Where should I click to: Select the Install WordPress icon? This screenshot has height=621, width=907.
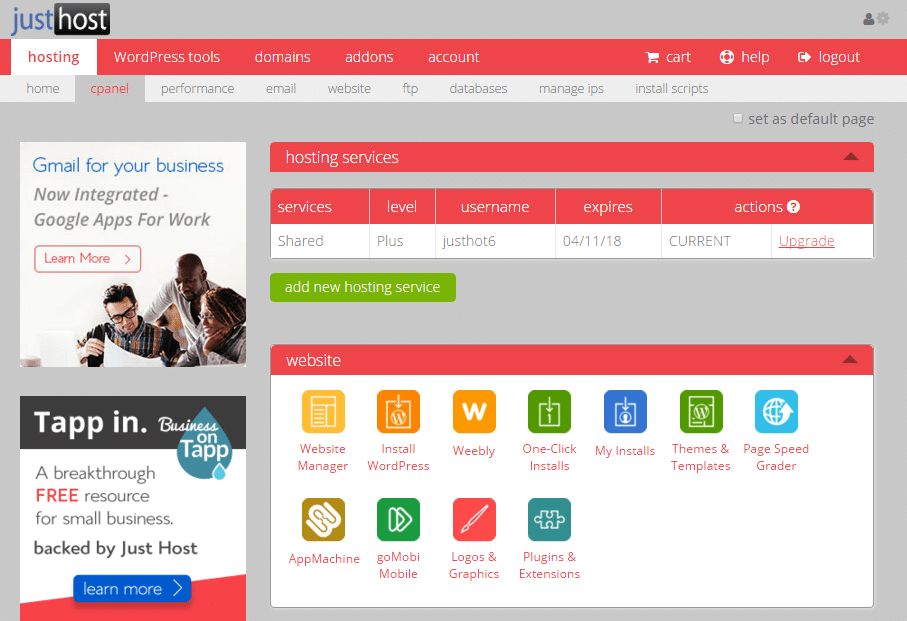tap(398, 411)
